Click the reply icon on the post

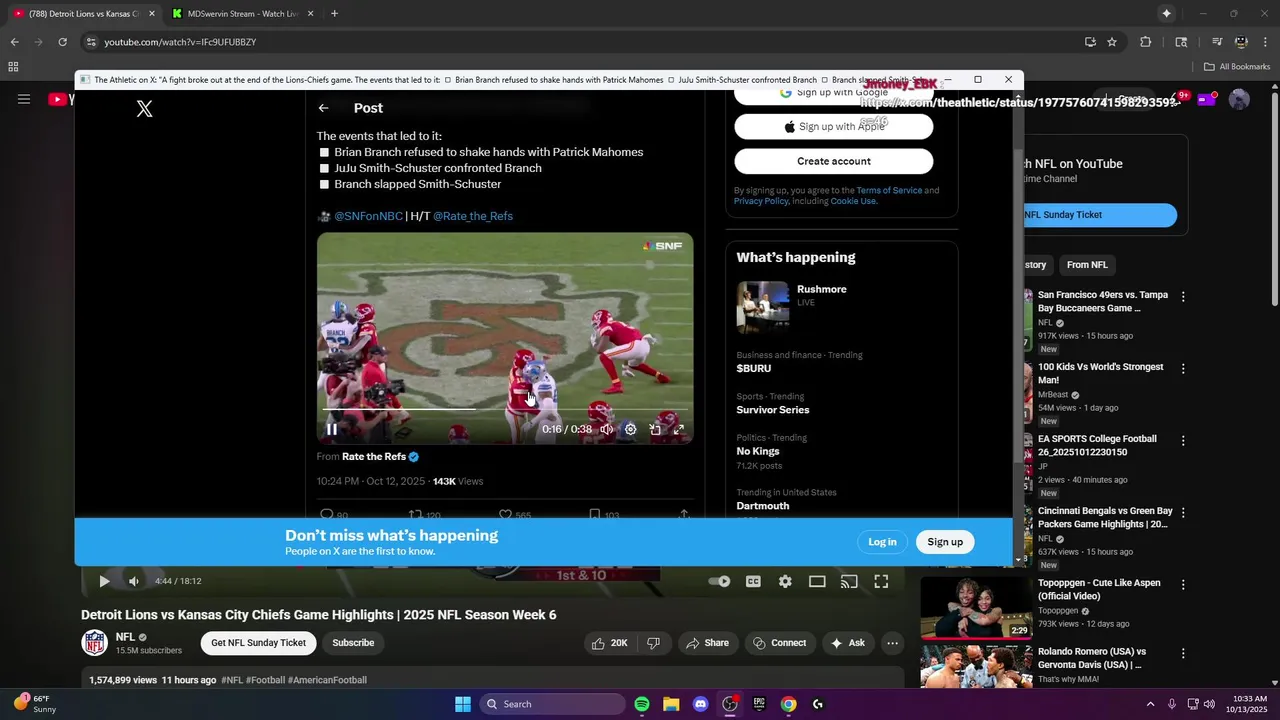click(x=326, y=515)
